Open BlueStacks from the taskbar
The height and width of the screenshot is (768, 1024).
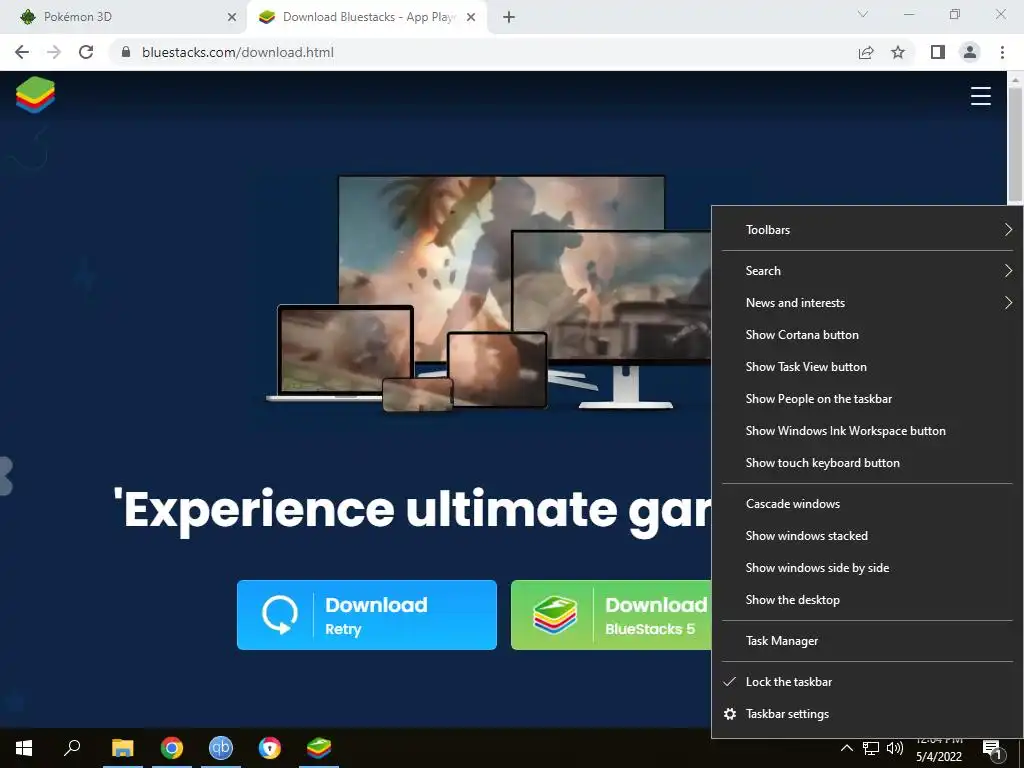[x=319, y=748]
